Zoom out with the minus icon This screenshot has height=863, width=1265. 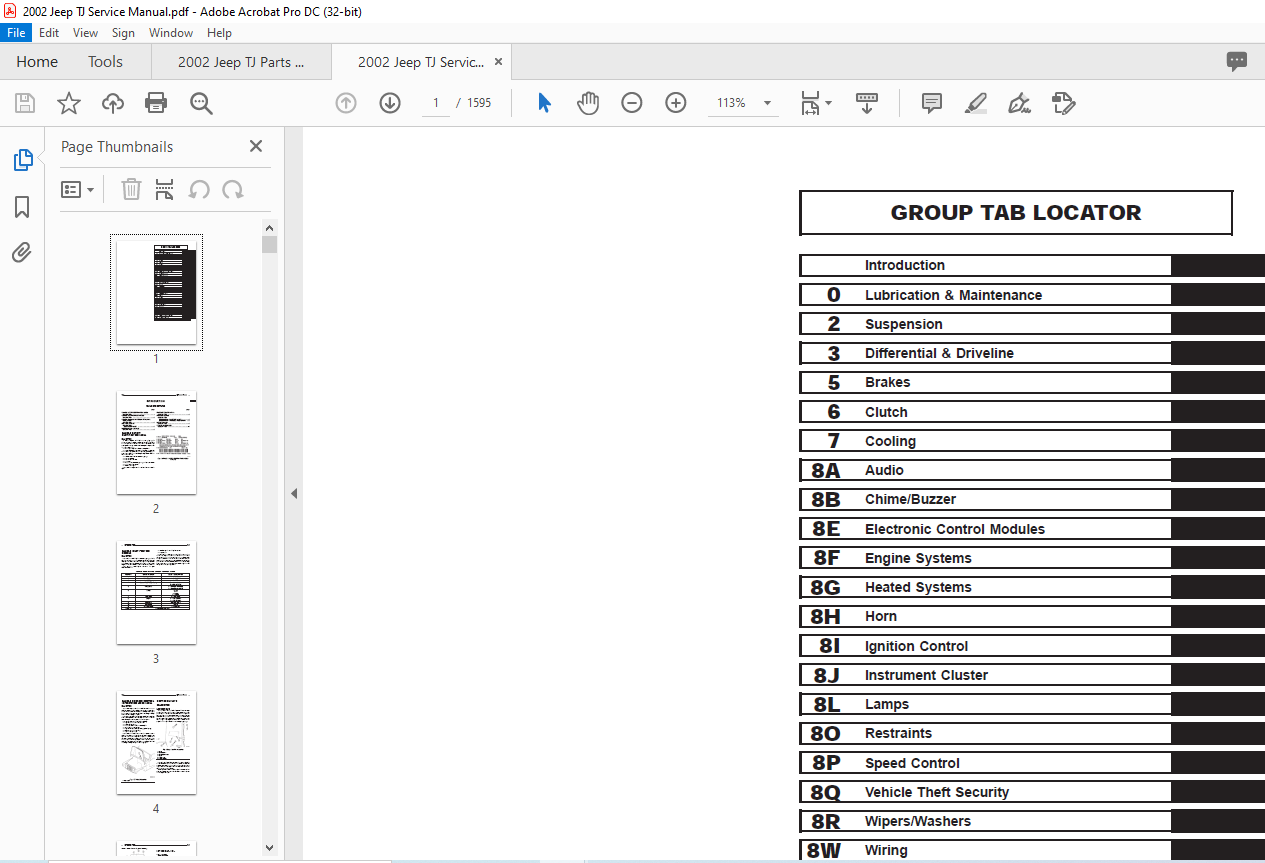pos(632,103)
